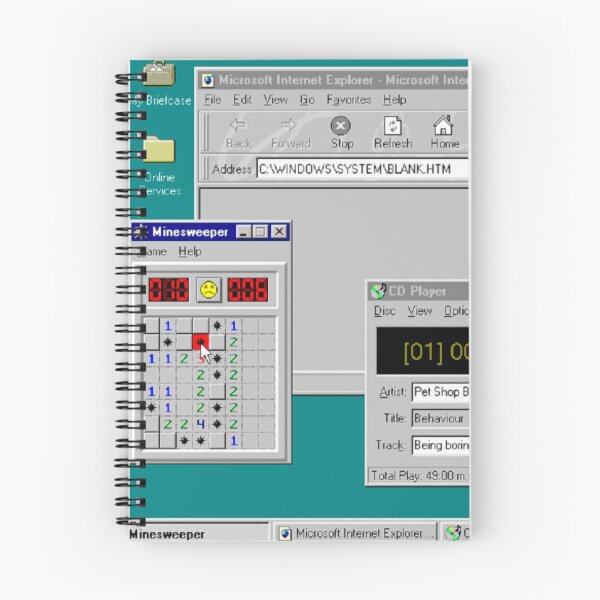
Task: Click the Minesweeper mine counter display
Action: click(169, 290)
